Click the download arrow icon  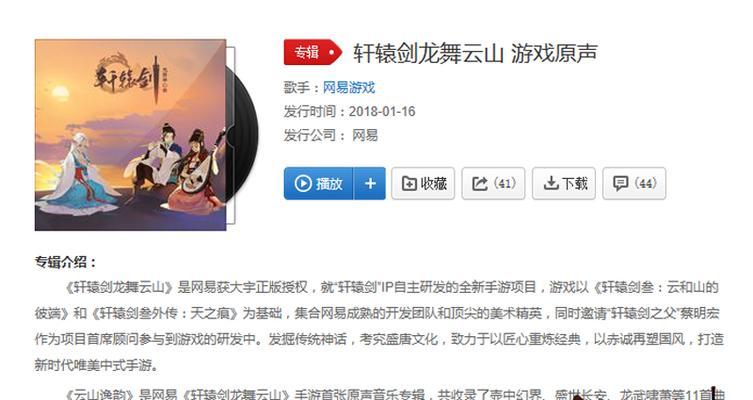pyautogui.click(x=551, y=183)
